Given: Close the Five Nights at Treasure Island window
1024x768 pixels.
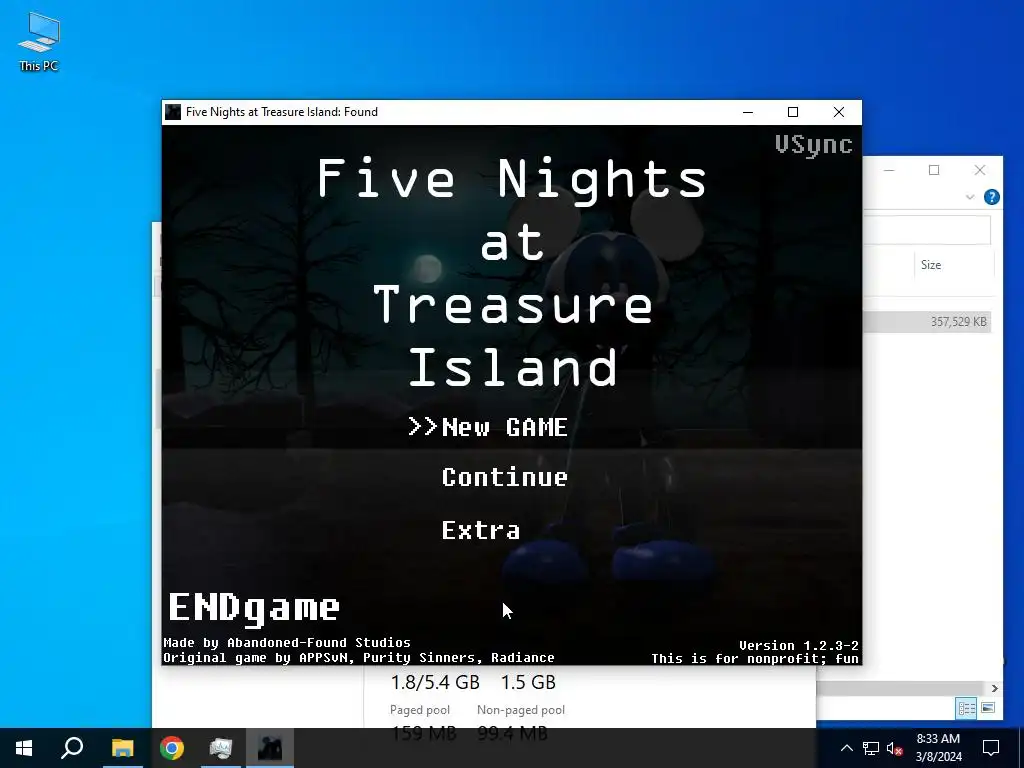Looking at the screenshot, I should [839, 112].
